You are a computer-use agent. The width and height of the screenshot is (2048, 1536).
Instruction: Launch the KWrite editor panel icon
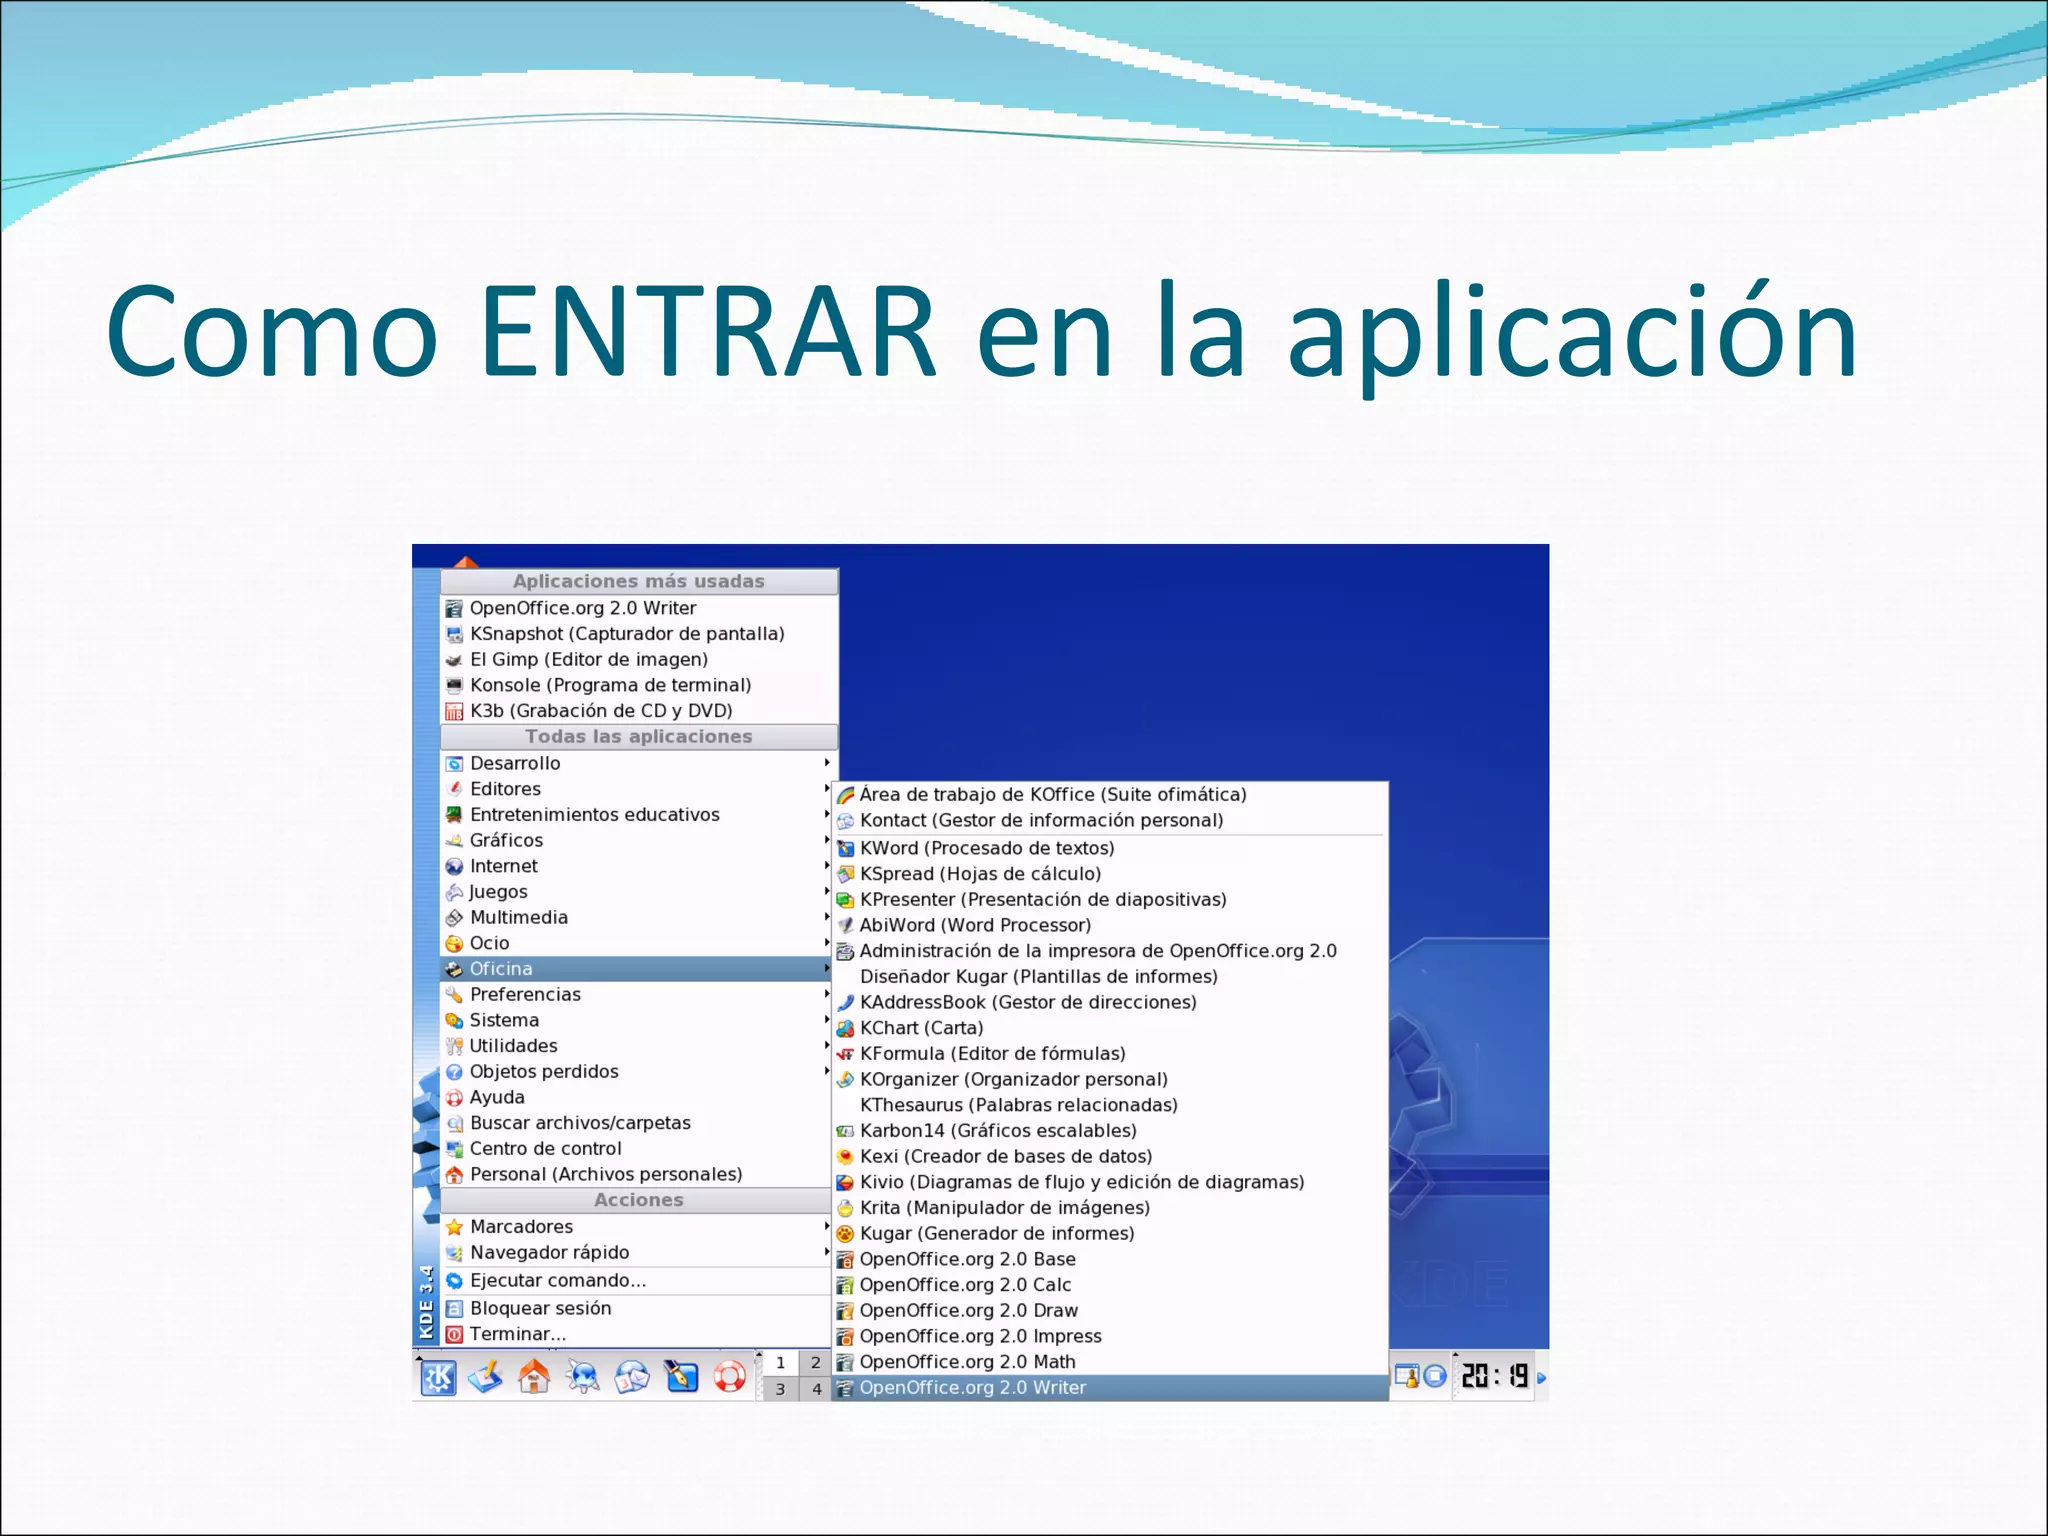point(681,1377)
